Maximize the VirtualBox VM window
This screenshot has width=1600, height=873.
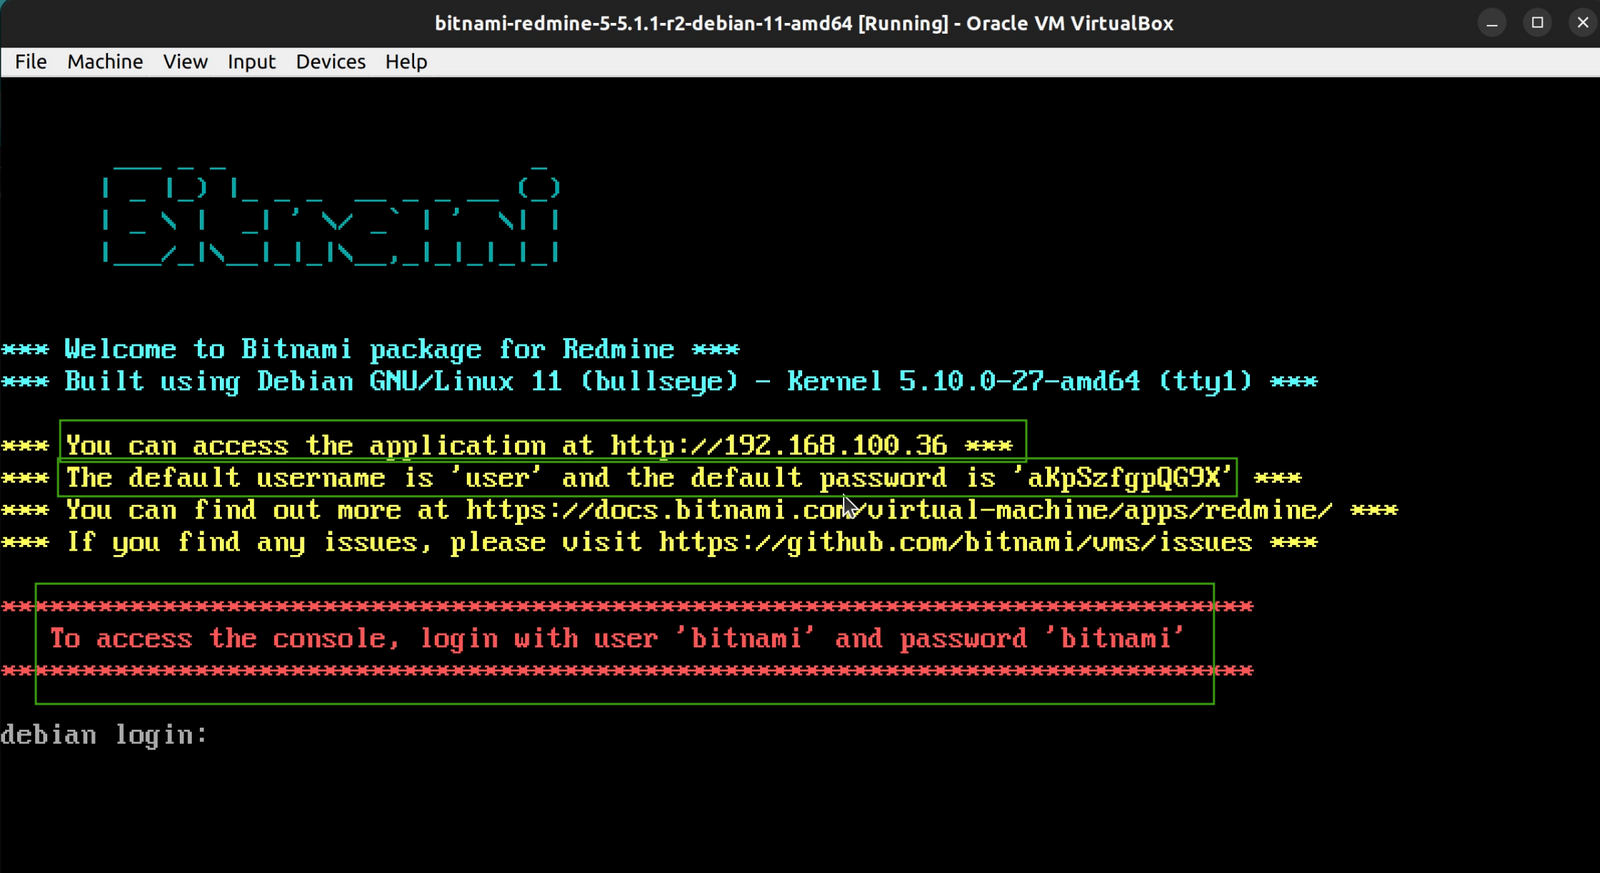[1537, 23]
